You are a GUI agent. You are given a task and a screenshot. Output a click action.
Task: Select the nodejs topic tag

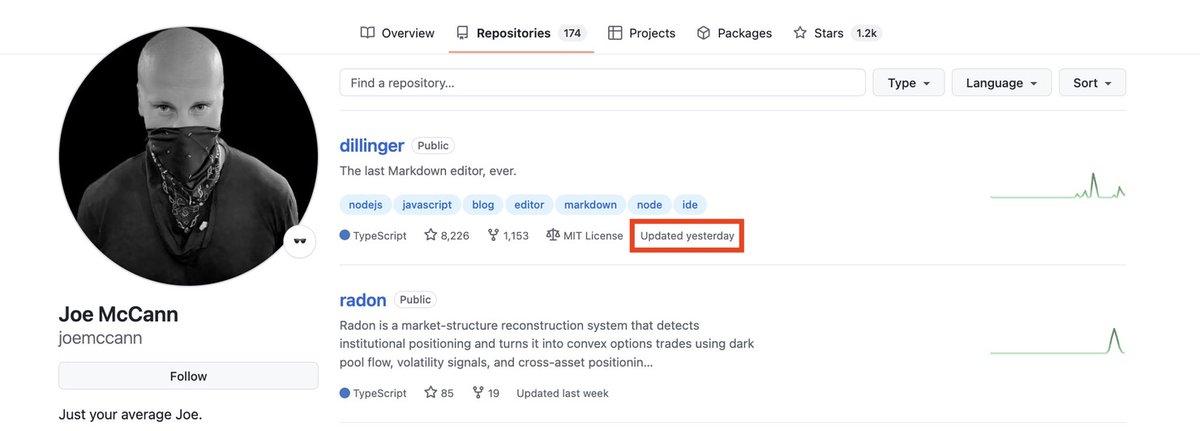[365, 205]
